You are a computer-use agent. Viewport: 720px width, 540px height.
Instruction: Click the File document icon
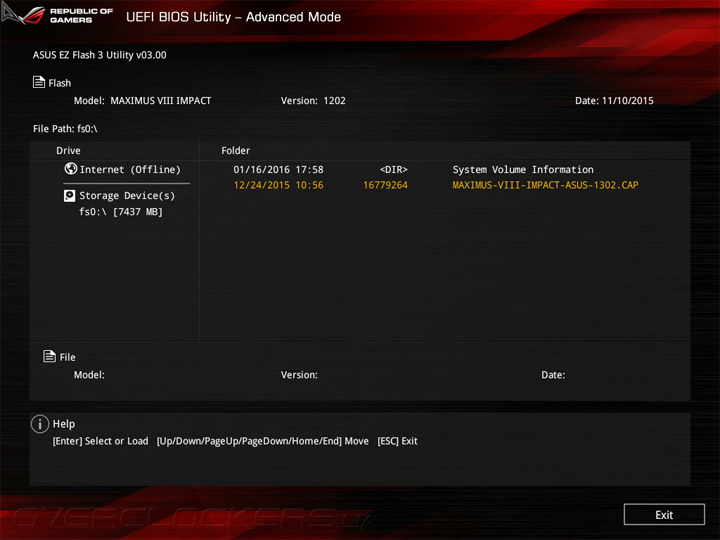click(49, 356)
